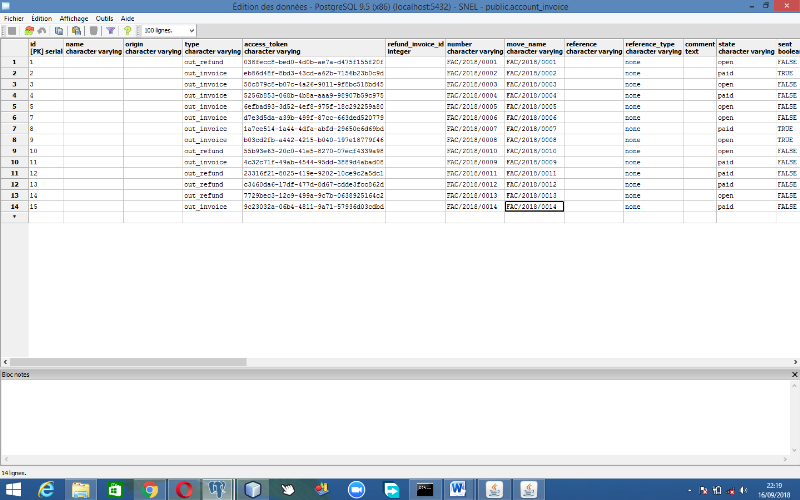This screenshot has height=500, width=800.
Task: Switch to pgAdmin elephant taskbar icon
Action: tap(218, 490)
